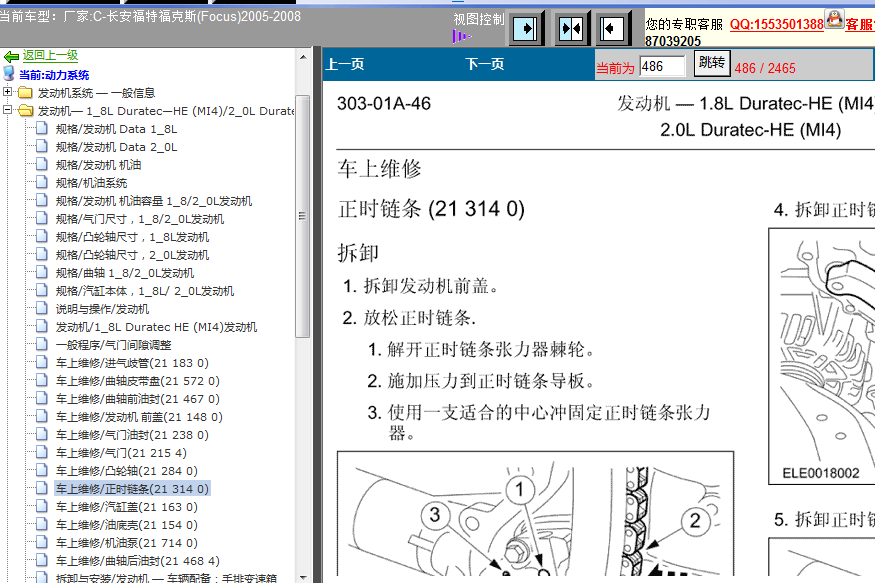The height and width of the screenshot is (583, 875).
Task: Open 车上维修/曲轴后油封(21 468 4)
Action: (x=137, y=561)
